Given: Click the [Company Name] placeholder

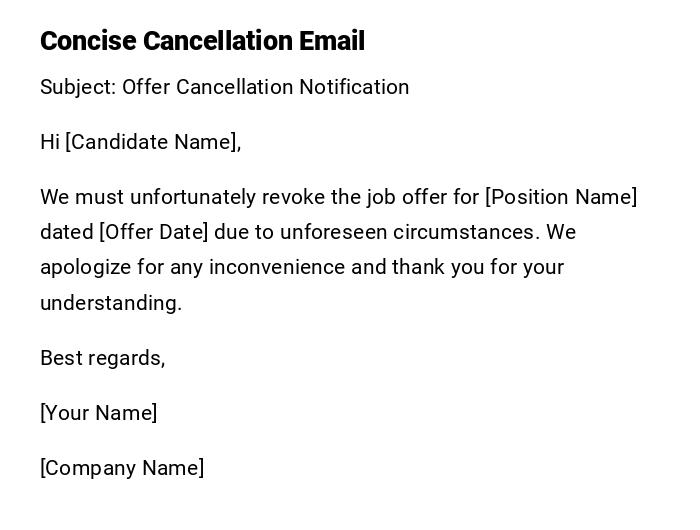Looking at the screenshot, I should [122, 468].
